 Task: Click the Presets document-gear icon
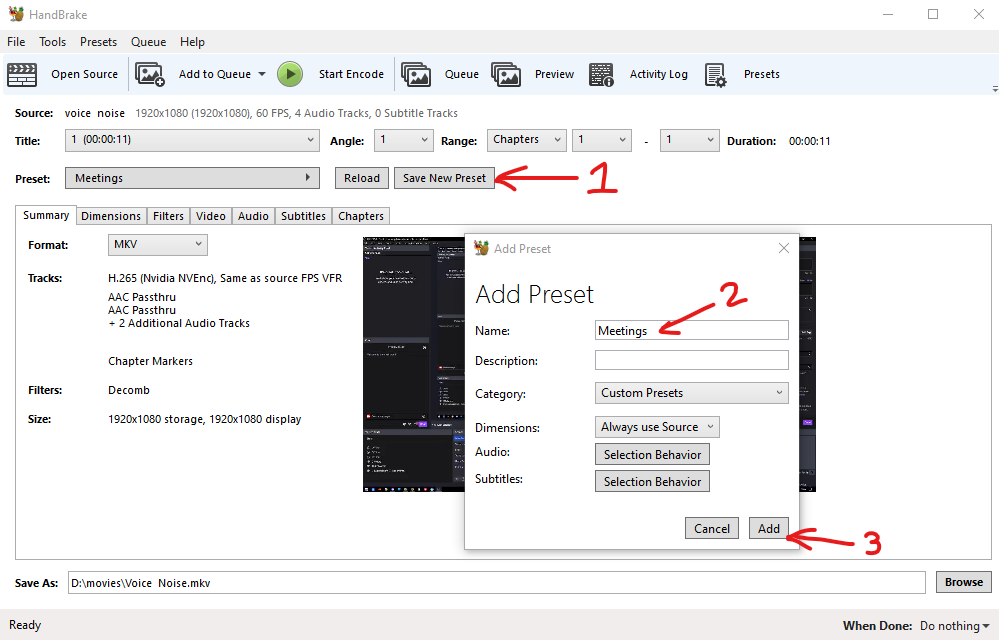pos(715,75)
